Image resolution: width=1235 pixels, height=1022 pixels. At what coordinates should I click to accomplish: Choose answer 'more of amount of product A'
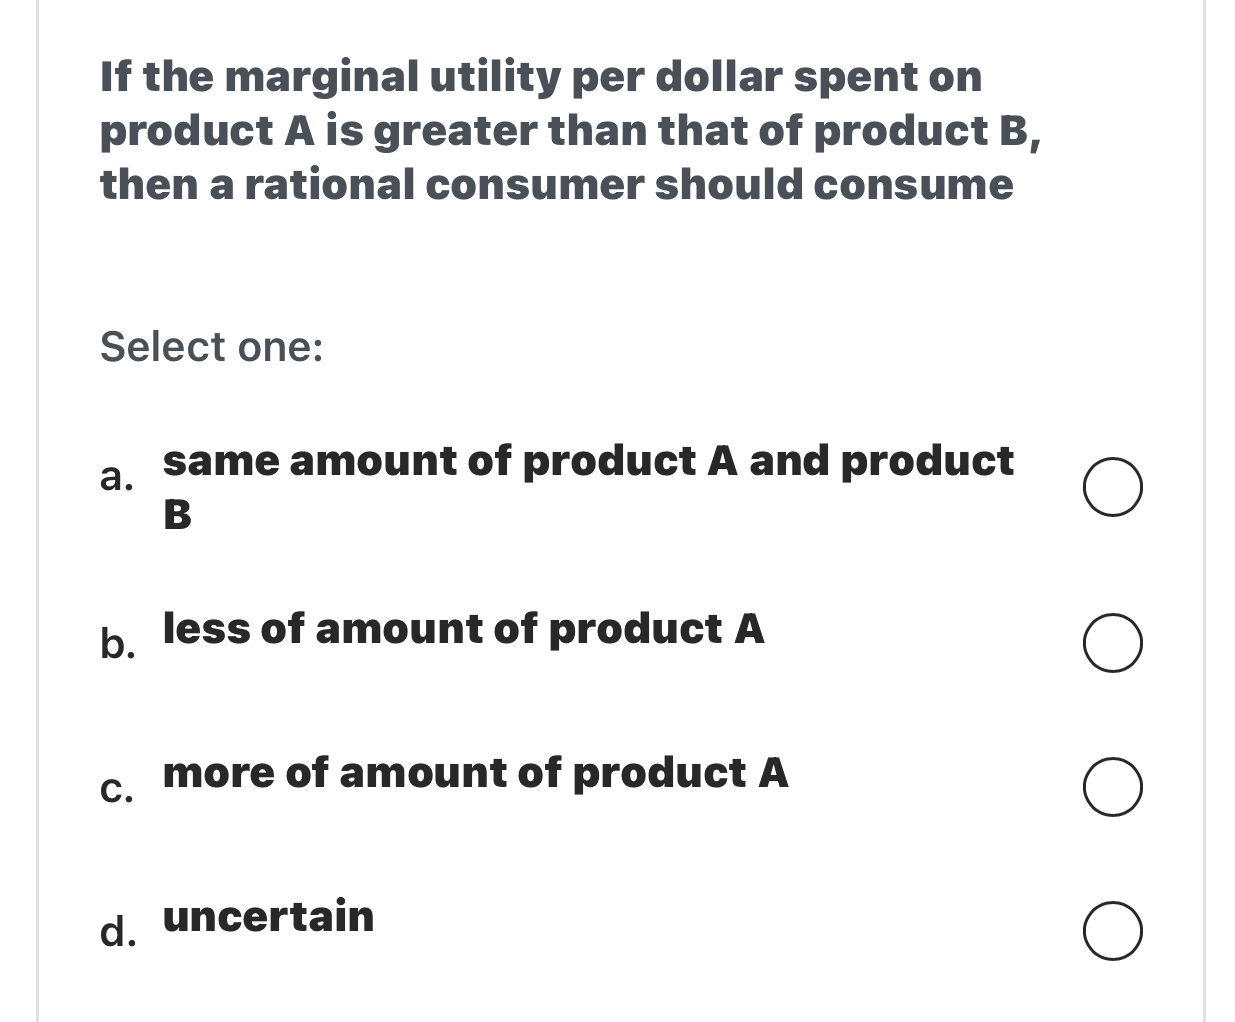point(476,773)
